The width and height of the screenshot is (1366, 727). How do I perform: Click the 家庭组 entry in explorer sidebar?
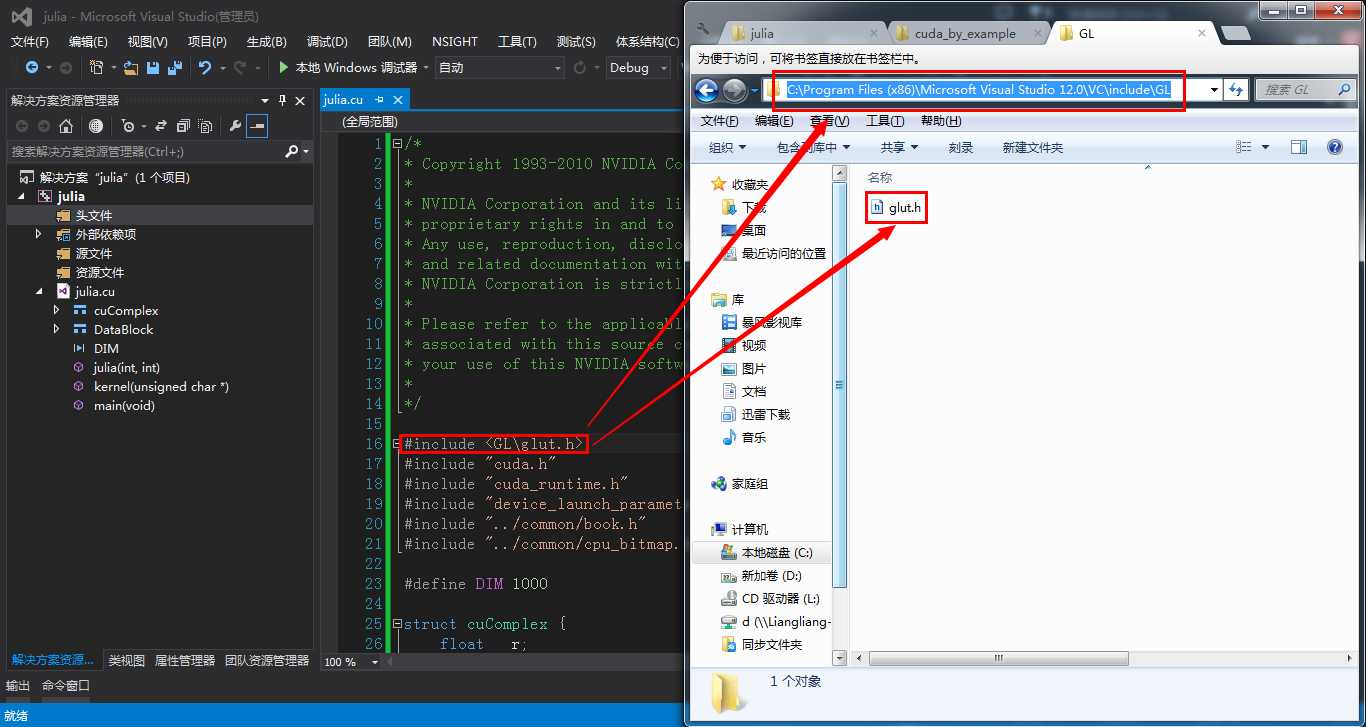pyautogui.click(x=740, y=484)
